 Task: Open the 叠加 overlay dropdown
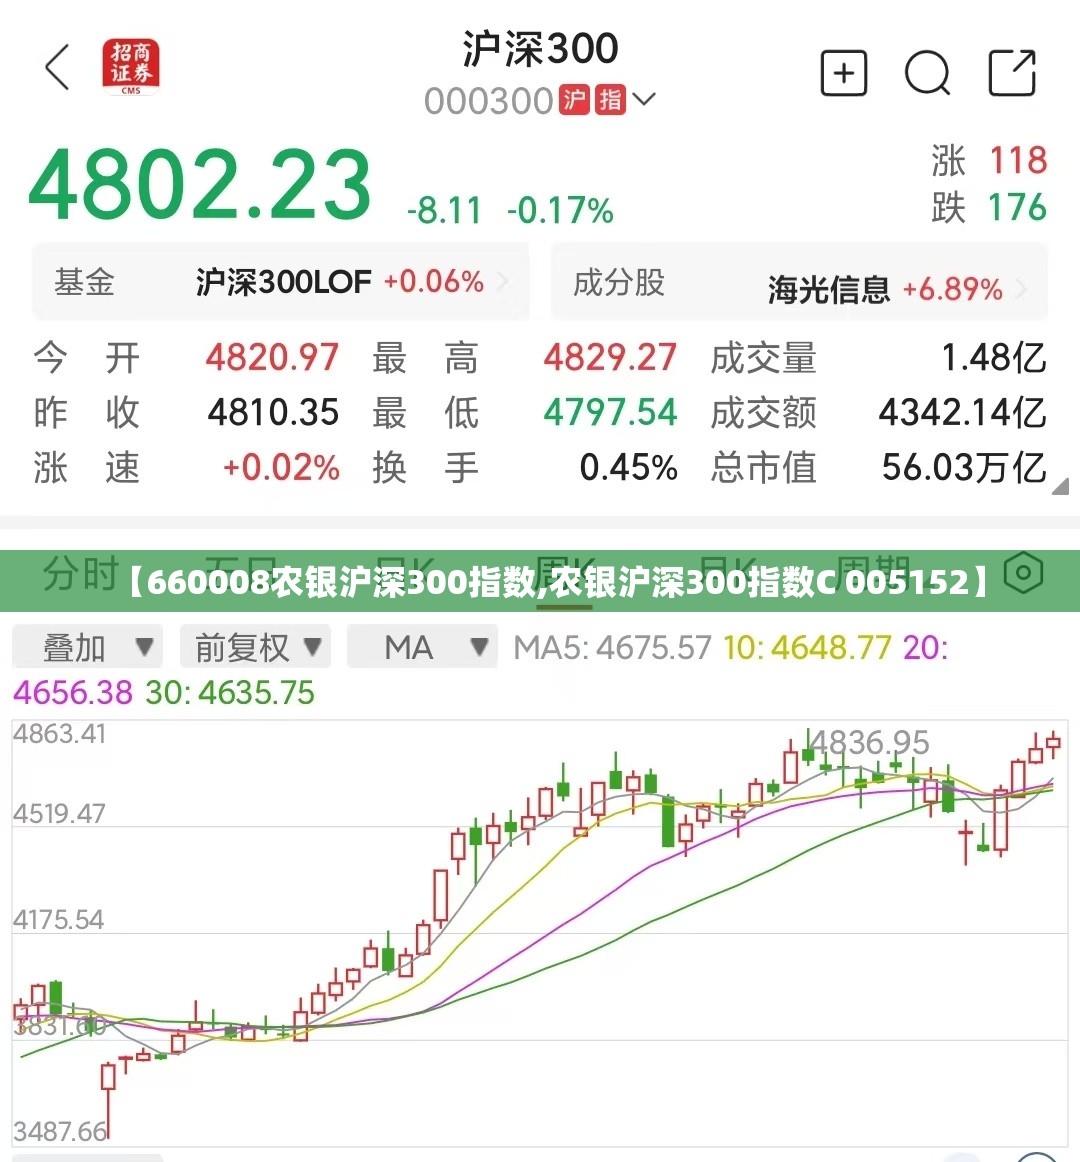tap(87, 648)
